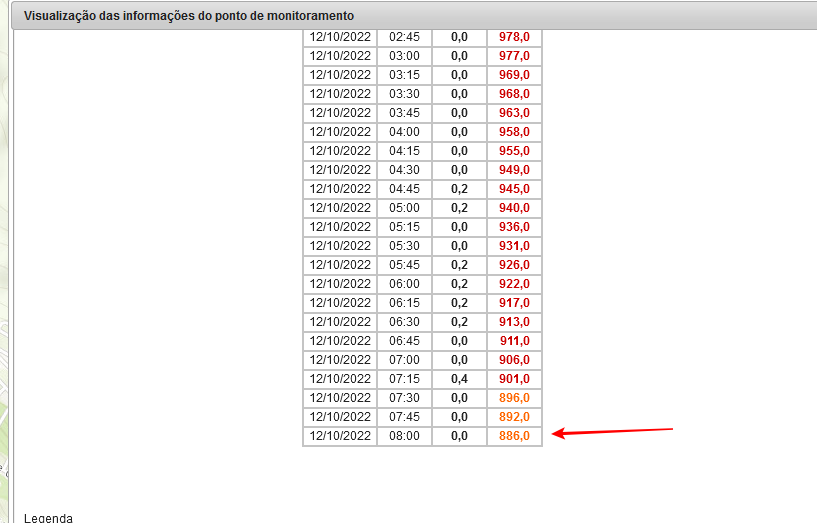Viewport: 817px width, 523px height.
Task: Click the 08:00 time cell
Action: pos(404,436)
